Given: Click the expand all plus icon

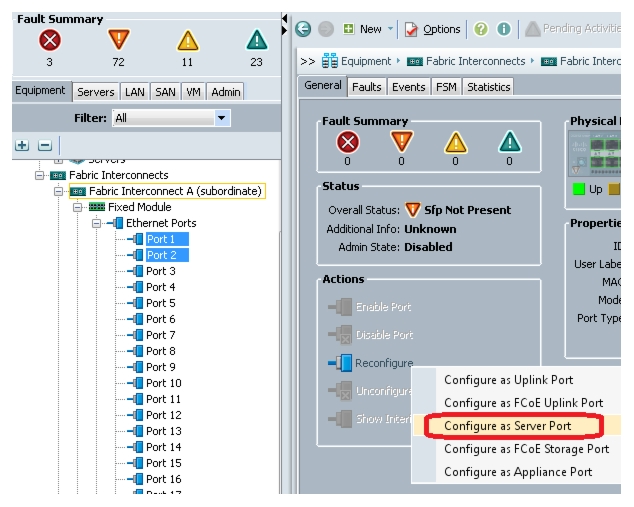Looking at the screenshot, I should [x=22, y=145].
